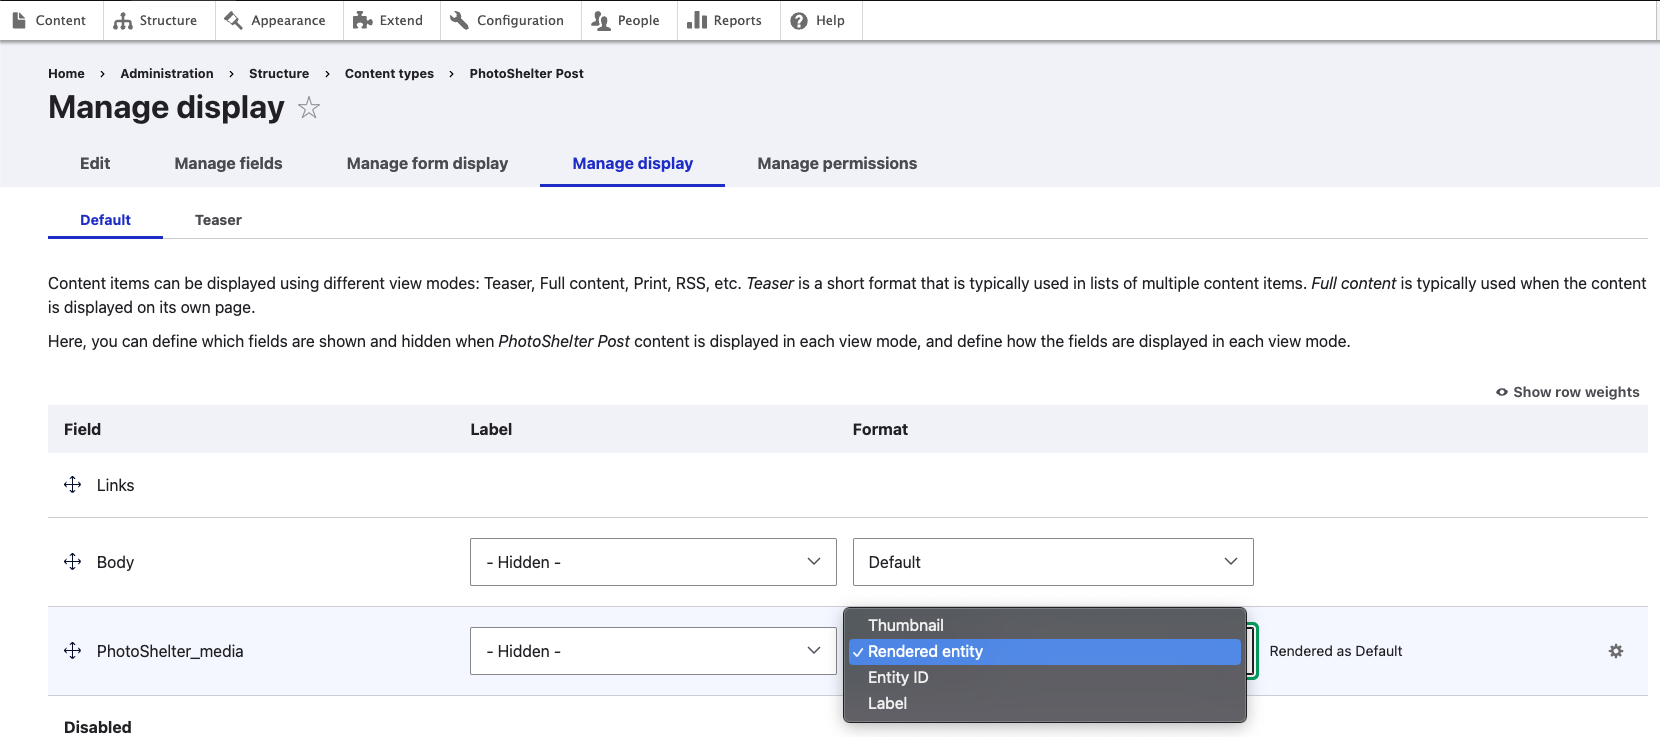The height and width of the screenshot is (737, 1660).
Task: Switch to Manage form display tab
Action: click(x=427, y=163)
